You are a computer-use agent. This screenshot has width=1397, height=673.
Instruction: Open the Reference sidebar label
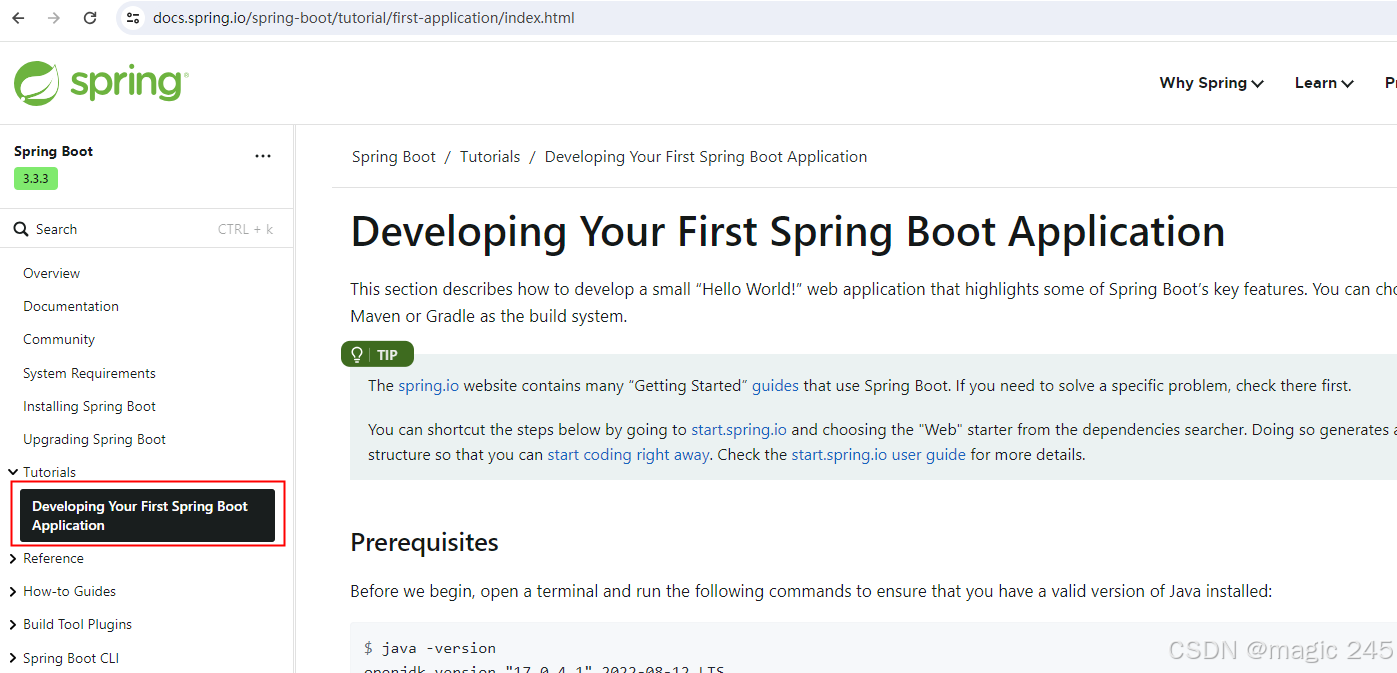pyautogui.click(x=54, y=558)
